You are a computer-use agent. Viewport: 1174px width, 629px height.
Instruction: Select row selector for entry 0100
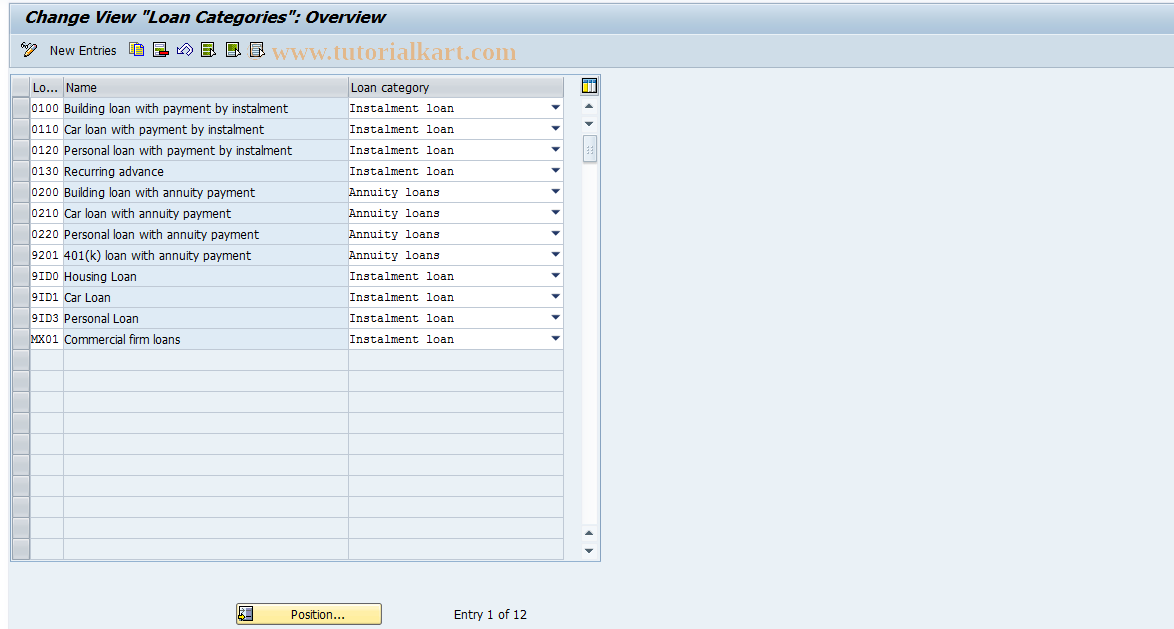[x=21, y=108]
